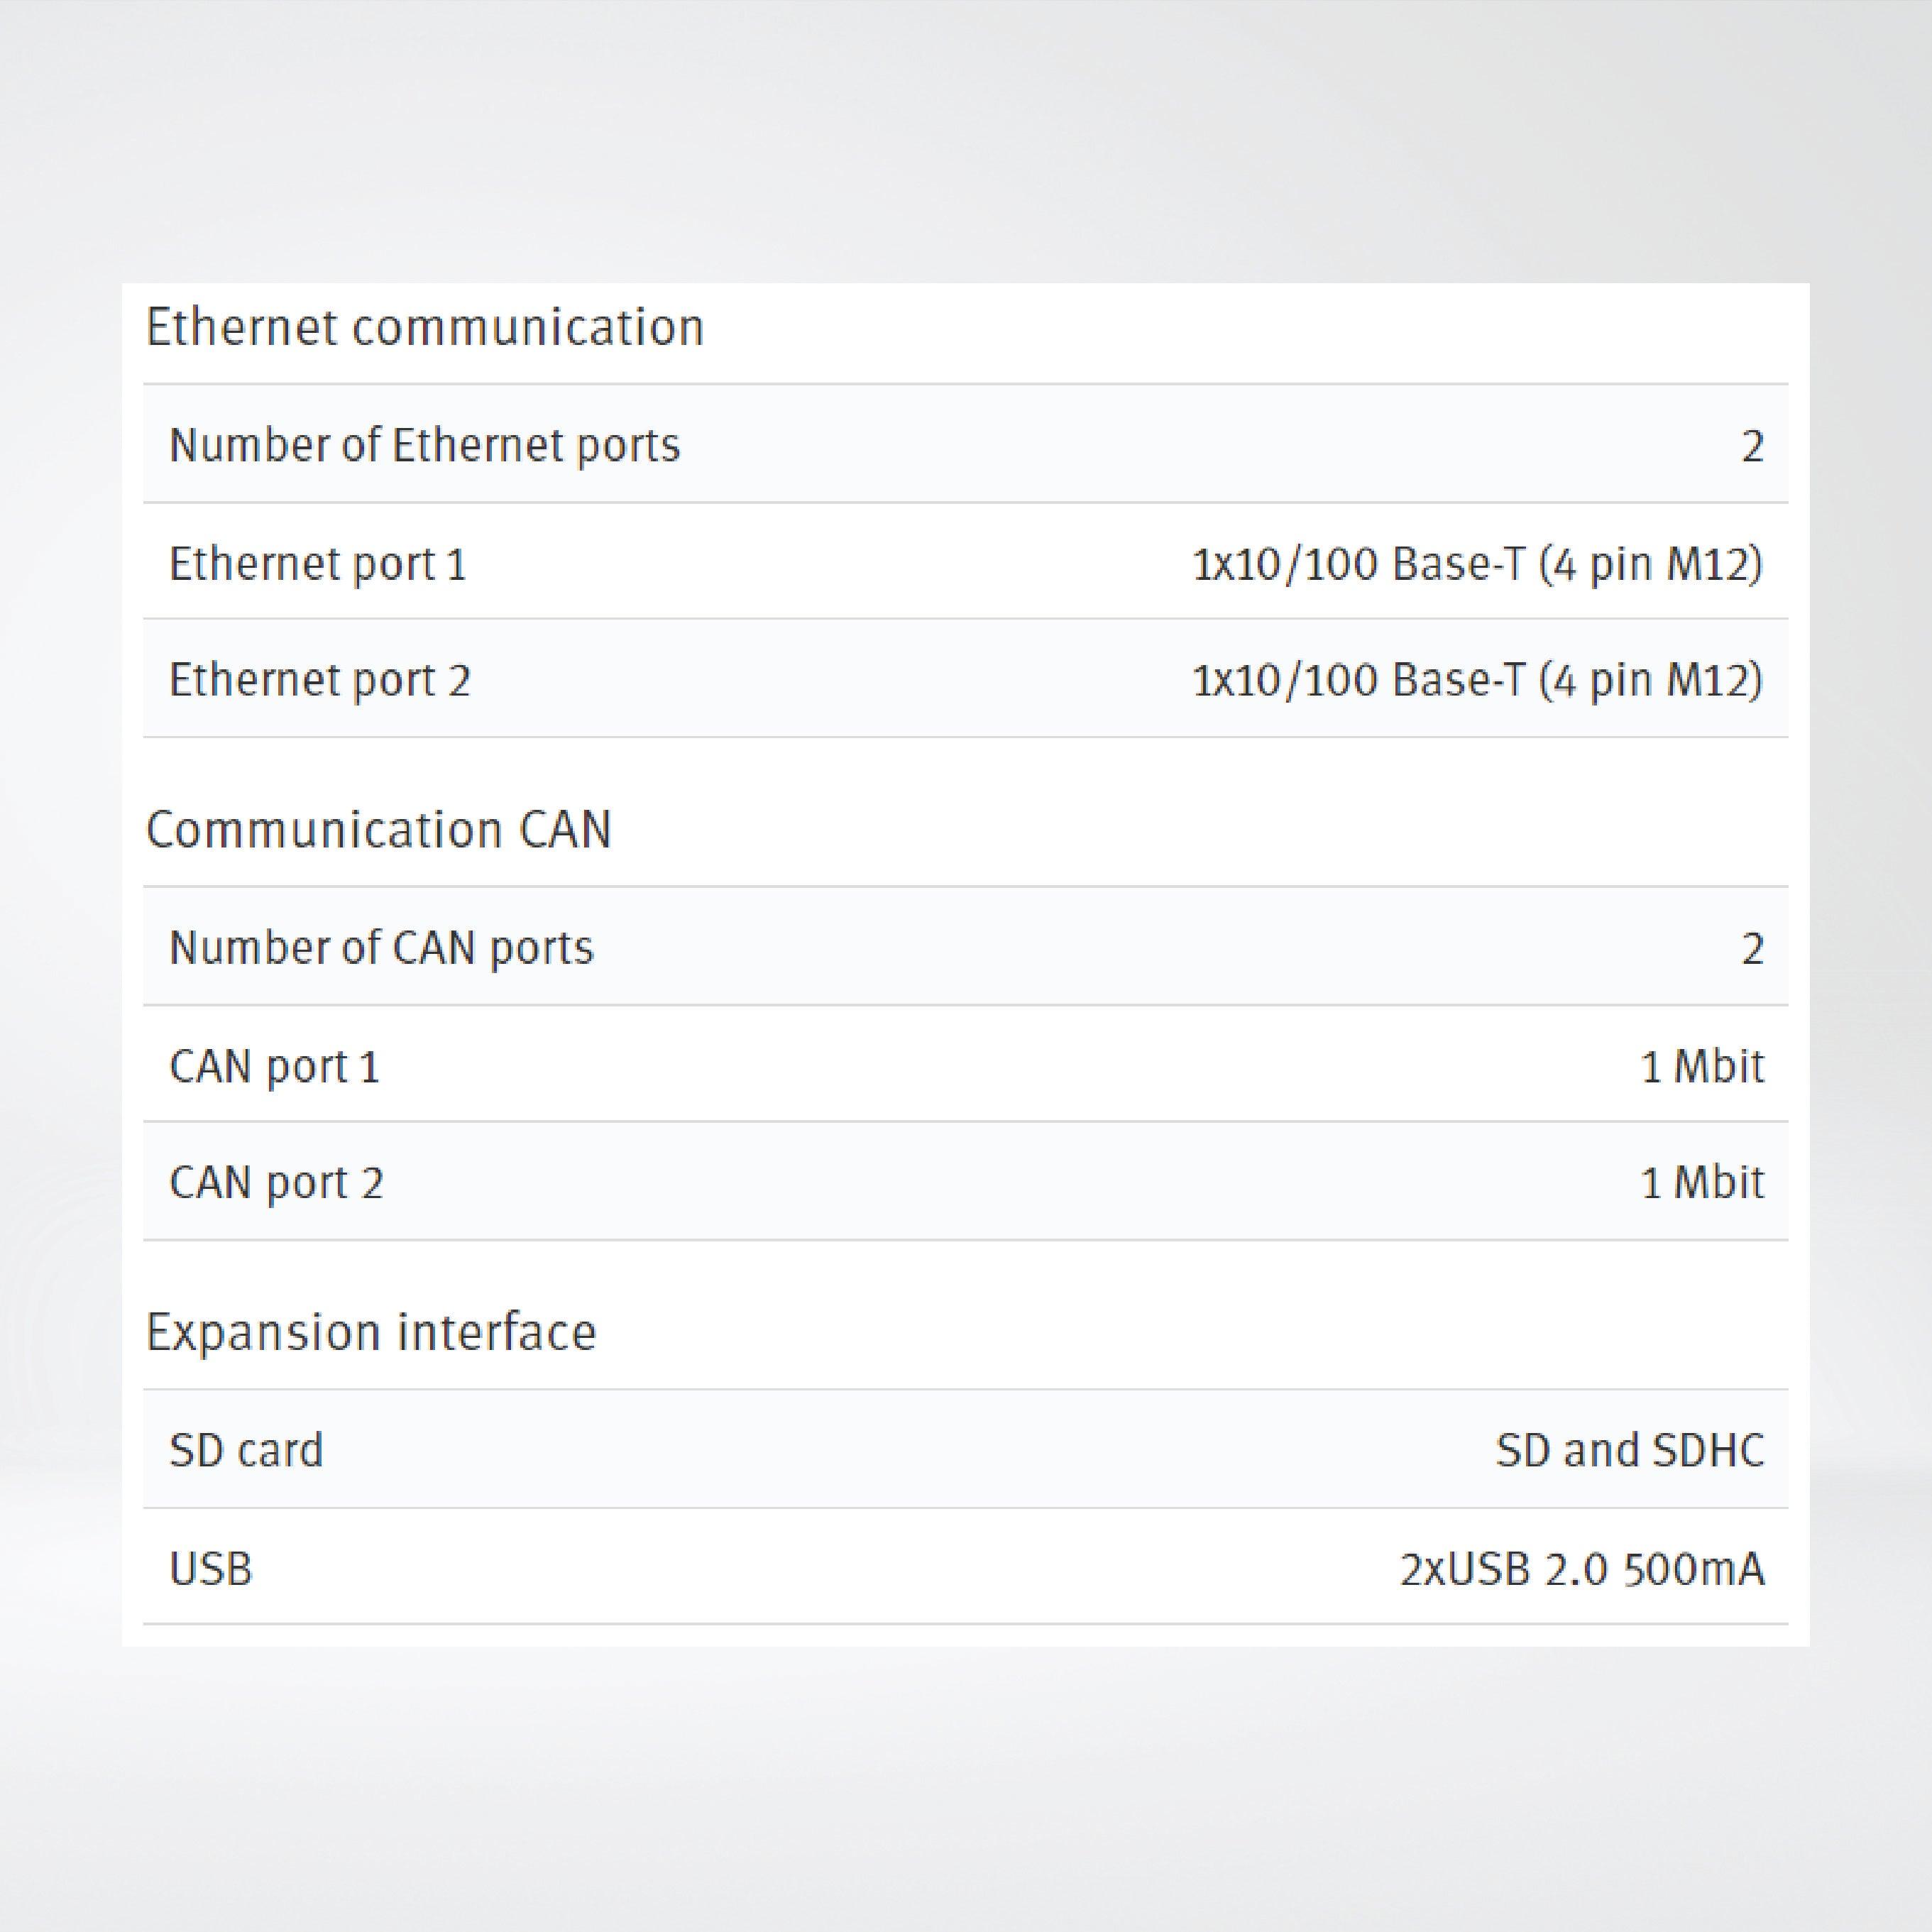The image size is (1932, 1932).
Task: Click the '1 Mbit' value for CAN port 1
Action: click(1702, 1066)
